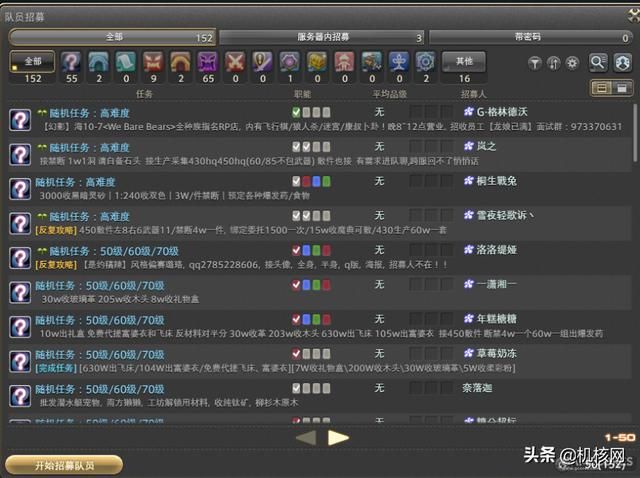The image size is (640, 478).
Task: Select the red trials category with 9 listings
Action: [x=153, y=62]
